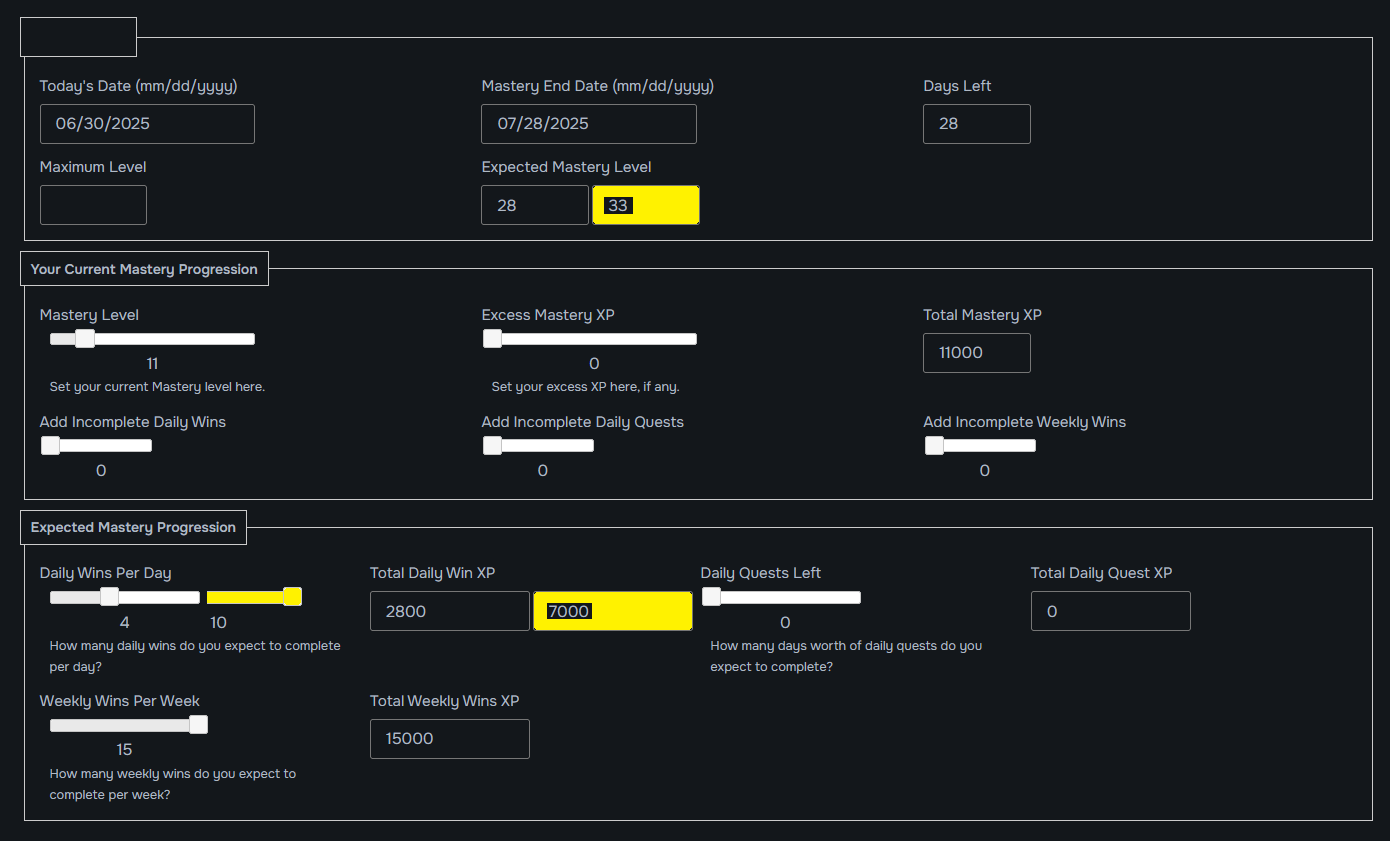Click the Total Daily Quest XP field
The height and width of the screenshot is (841, 1390).
[x=1111, y=611]
